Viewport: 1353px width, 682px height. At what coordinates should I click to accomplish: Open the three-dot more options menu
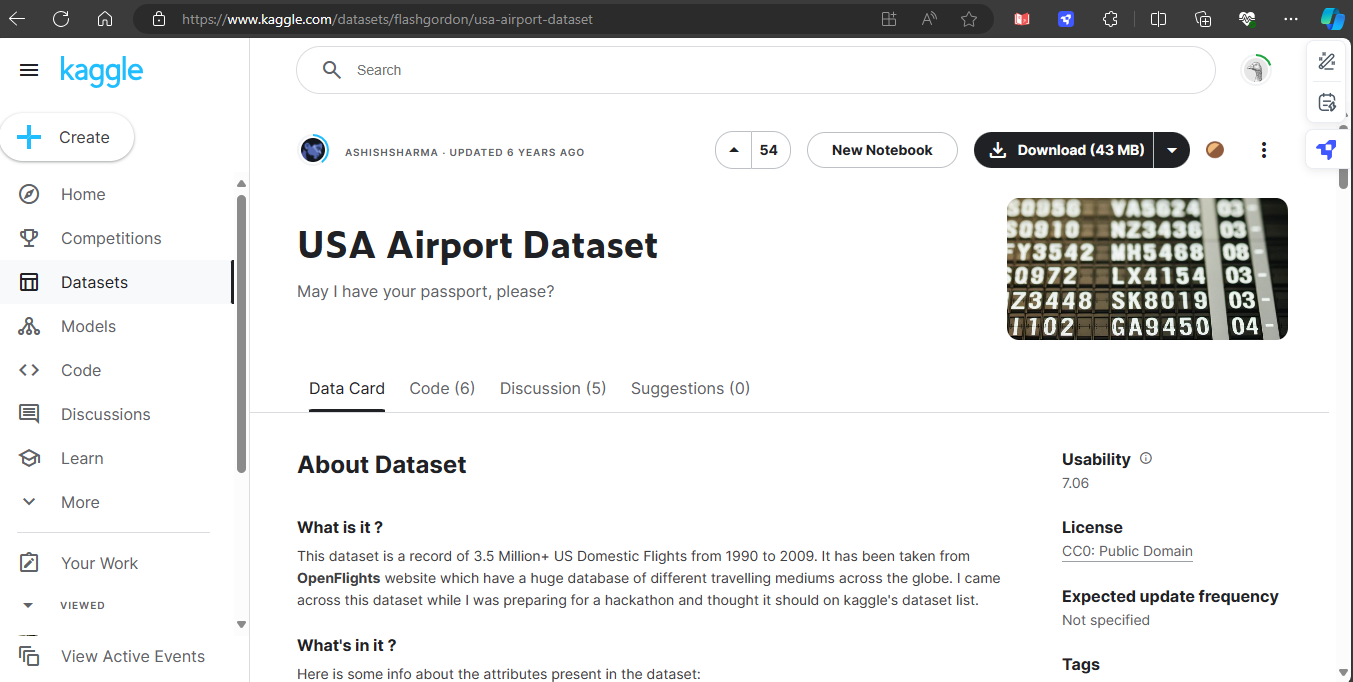[1264, 150]
